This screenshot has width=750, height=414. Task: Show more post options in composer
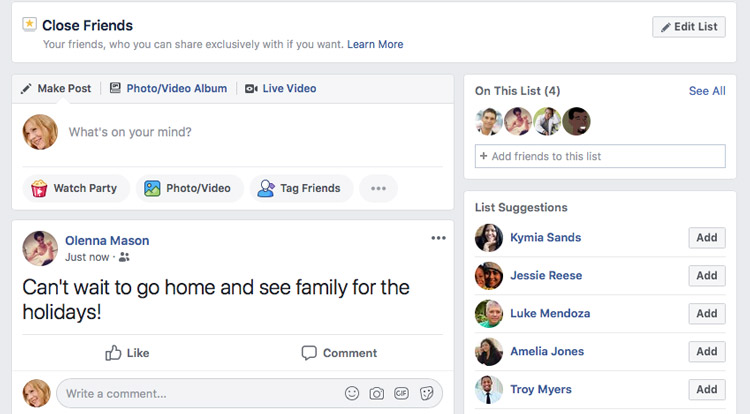[378, 188]
